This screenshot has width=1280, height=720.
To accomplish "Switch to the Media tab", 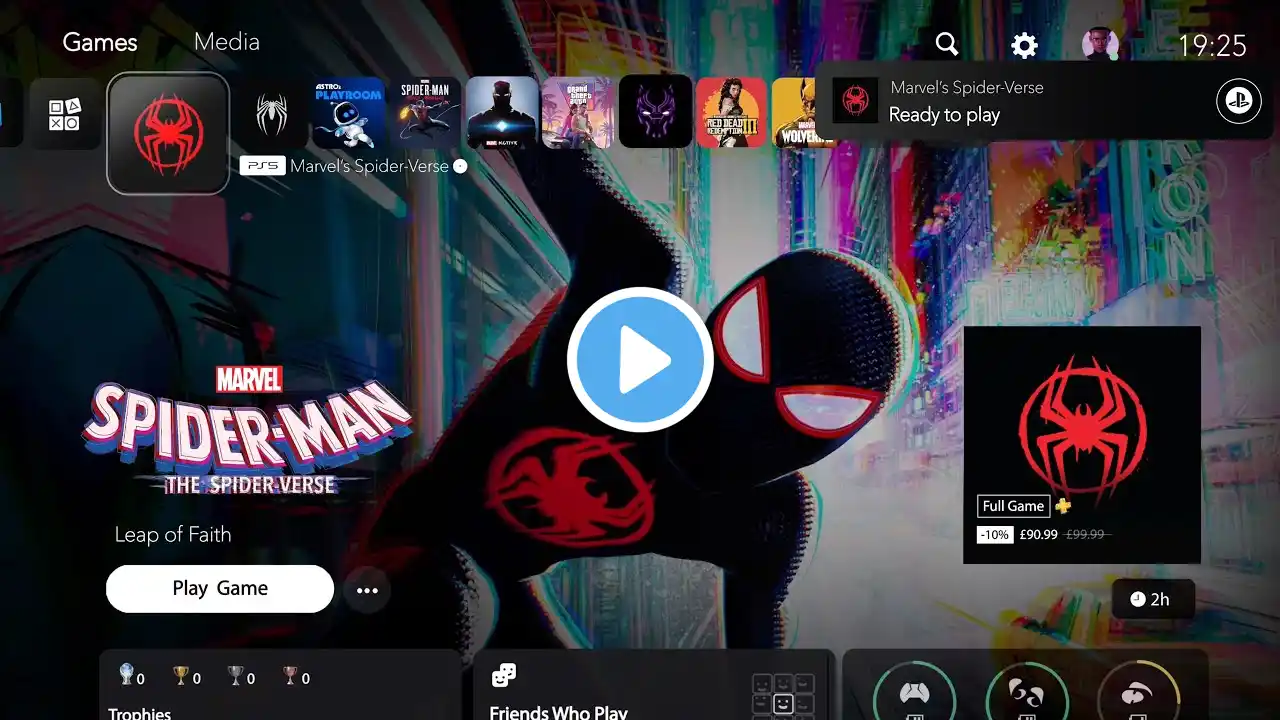I will 227,42.
